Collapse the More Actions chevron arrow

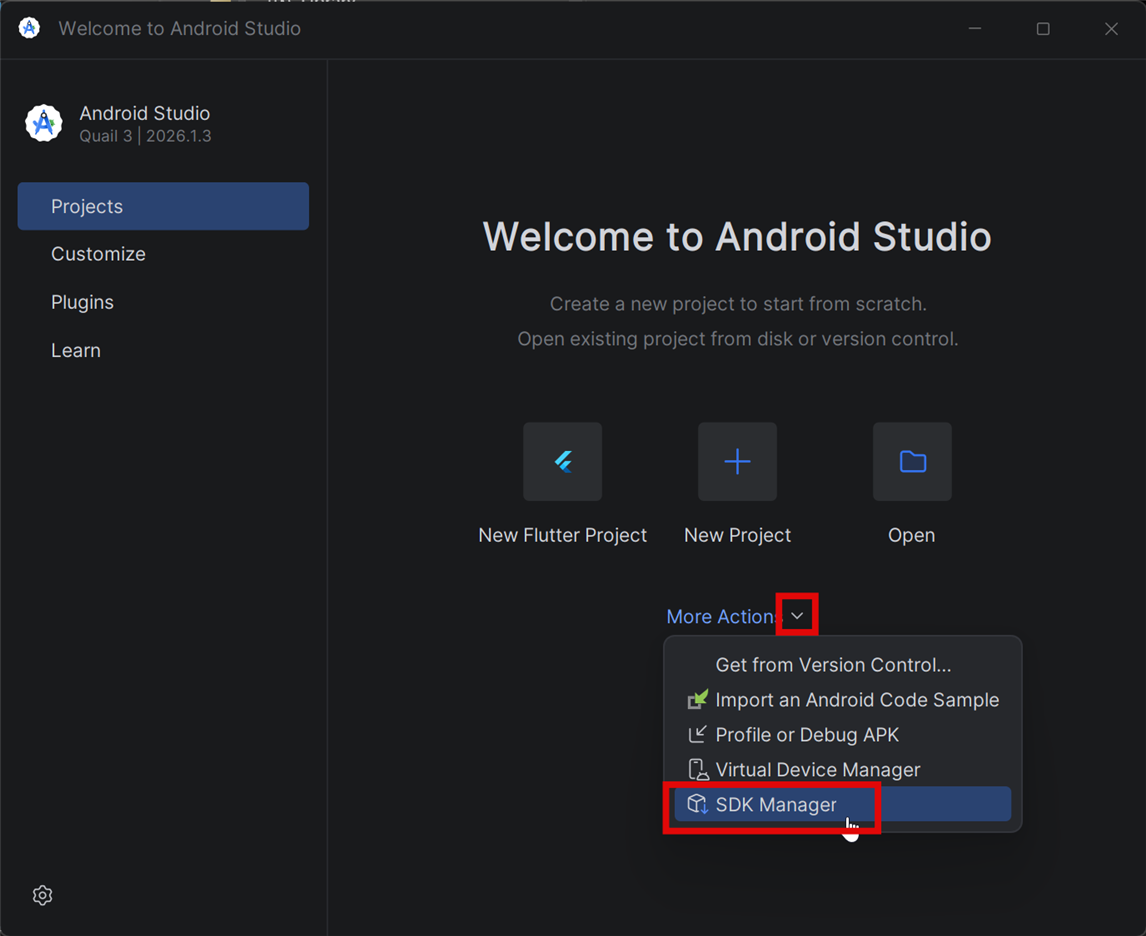[x=797, y=615]
